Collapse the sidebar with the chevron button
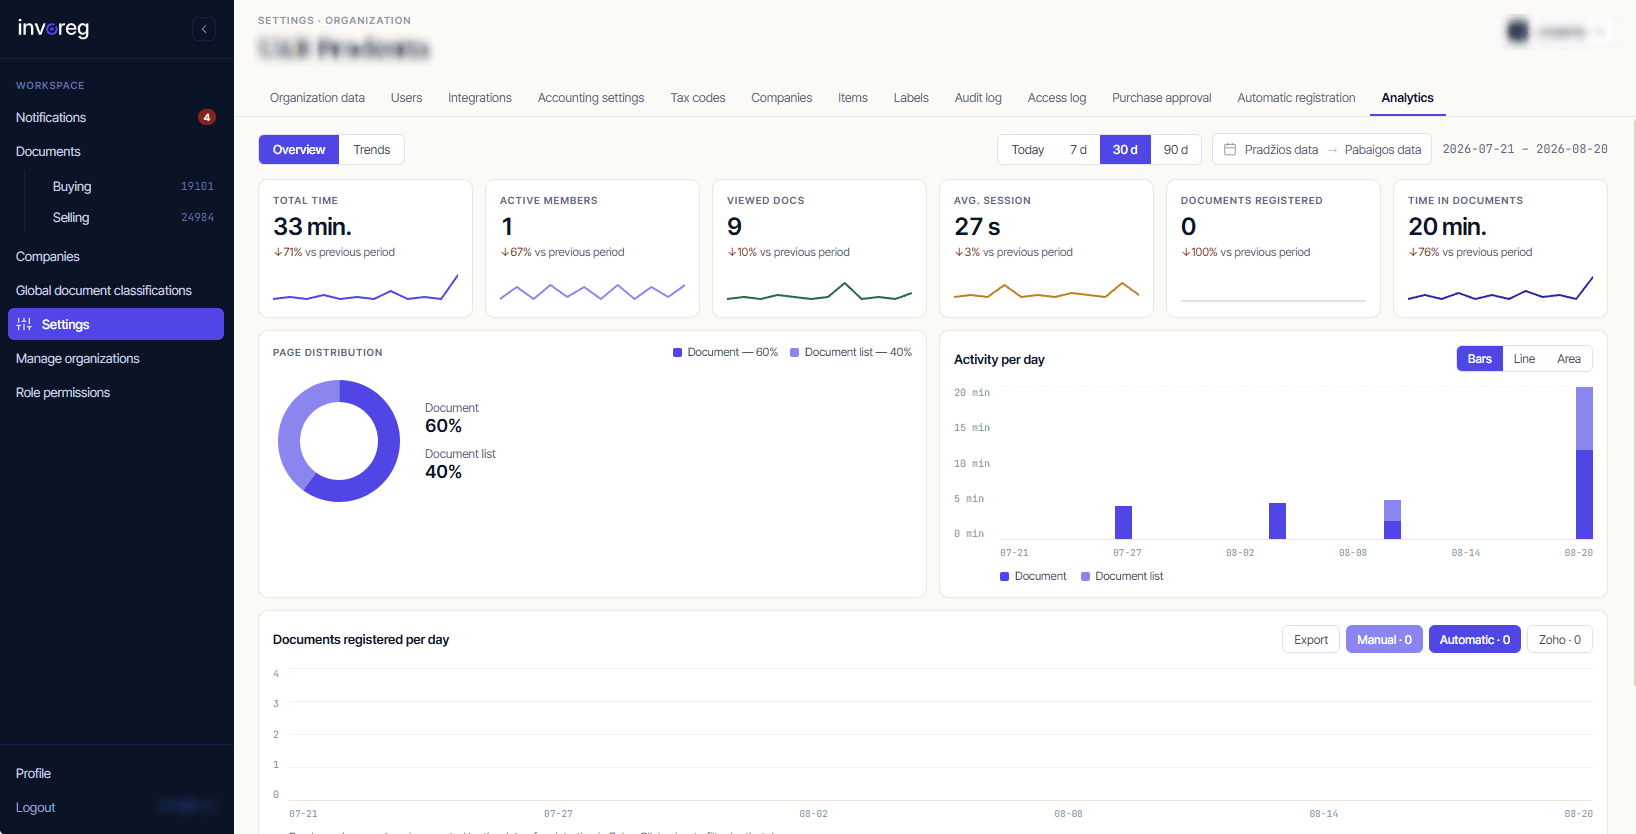 click(204, 29)
